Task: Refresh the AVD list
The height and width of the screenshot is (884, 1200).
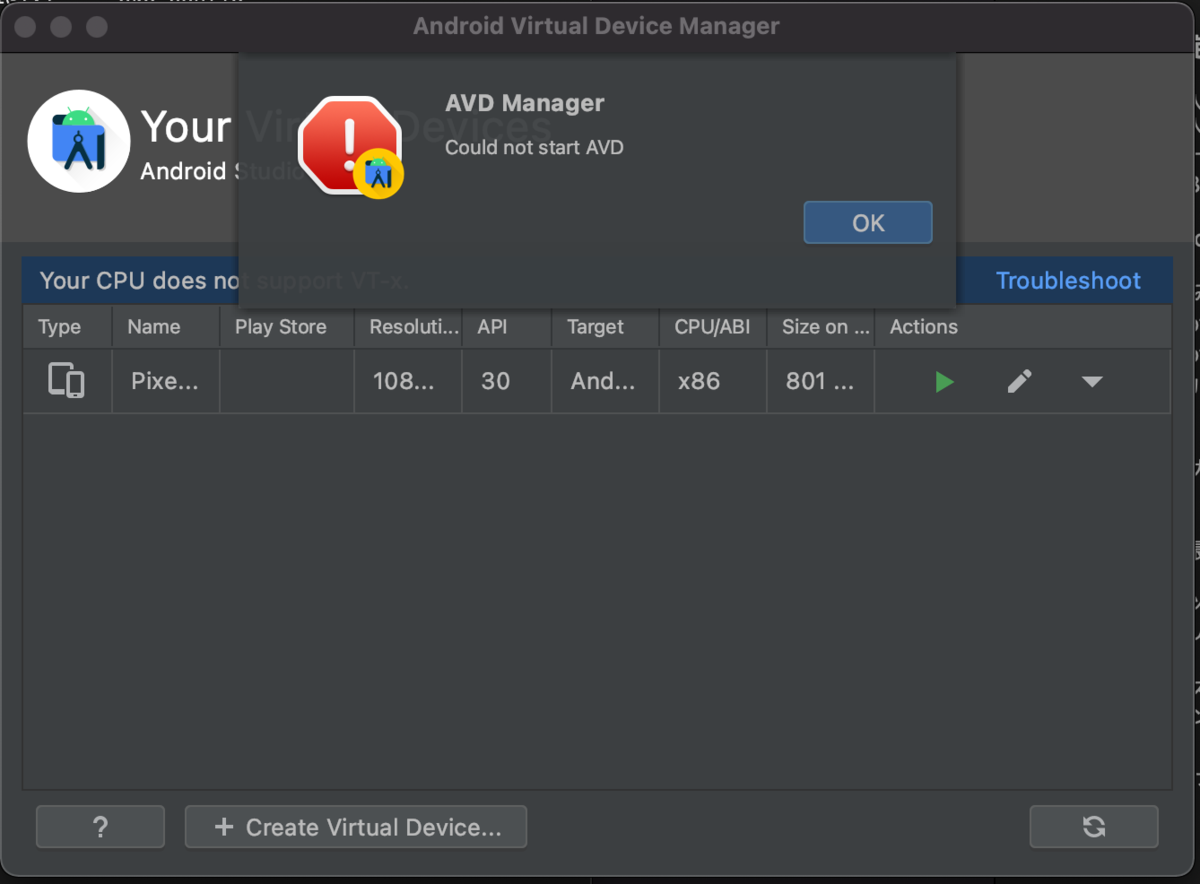Action: point(1094,827)
